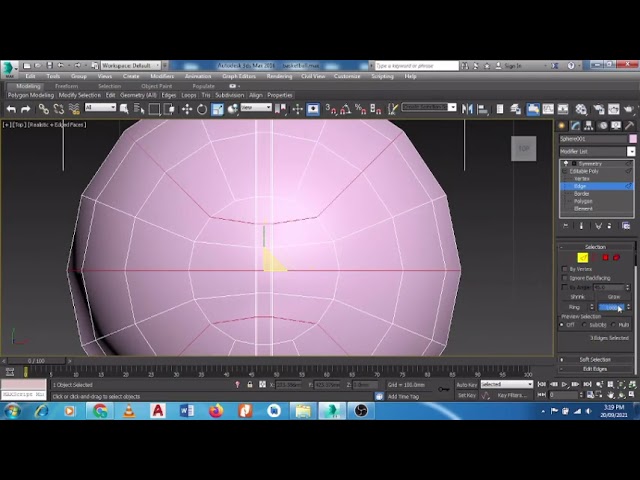640x480 pixels.
Task: Toggle the Selection Lock padlock icon
Action: pos(250,384)
